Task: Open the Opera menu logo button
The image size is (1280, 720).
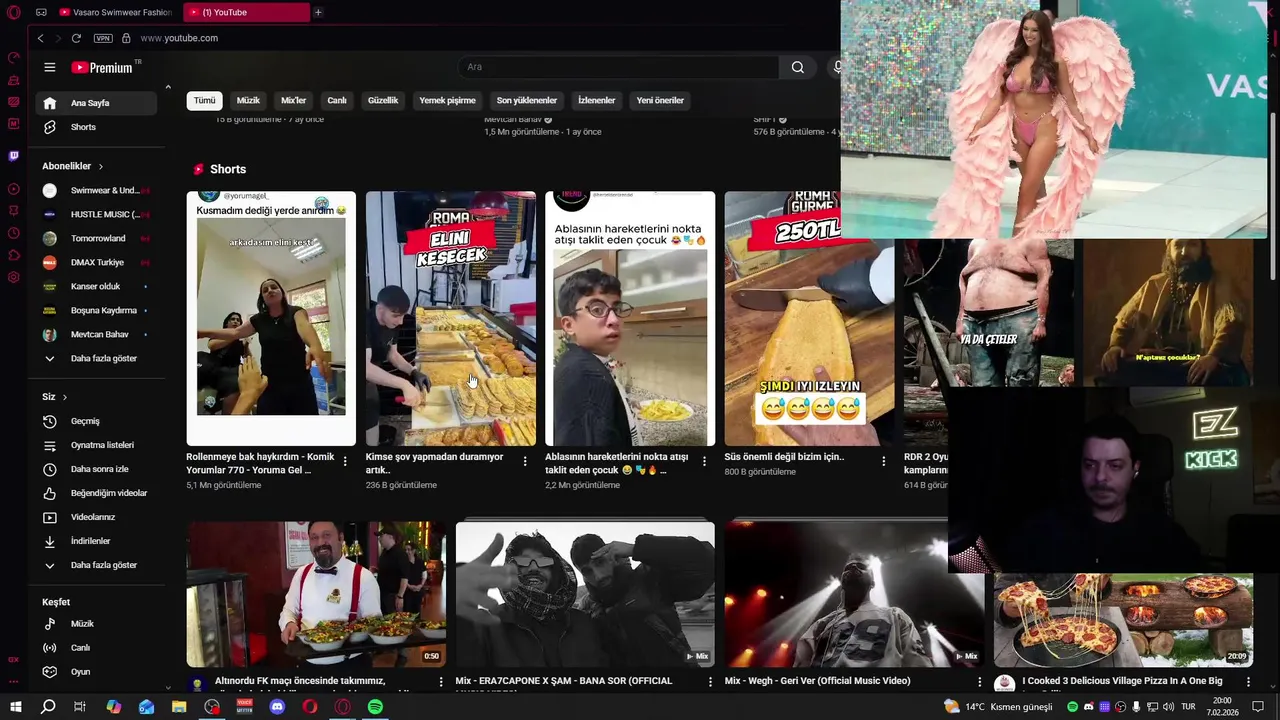Action: click(x=14, y=12)
